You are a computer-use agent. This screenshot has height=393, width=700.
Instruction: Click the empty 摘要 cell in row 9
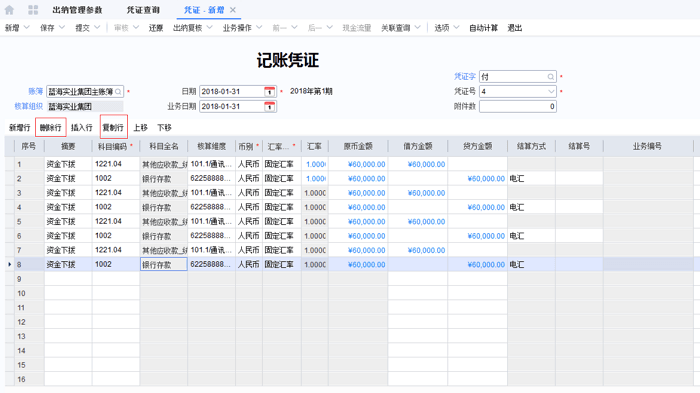coord(68,279)
